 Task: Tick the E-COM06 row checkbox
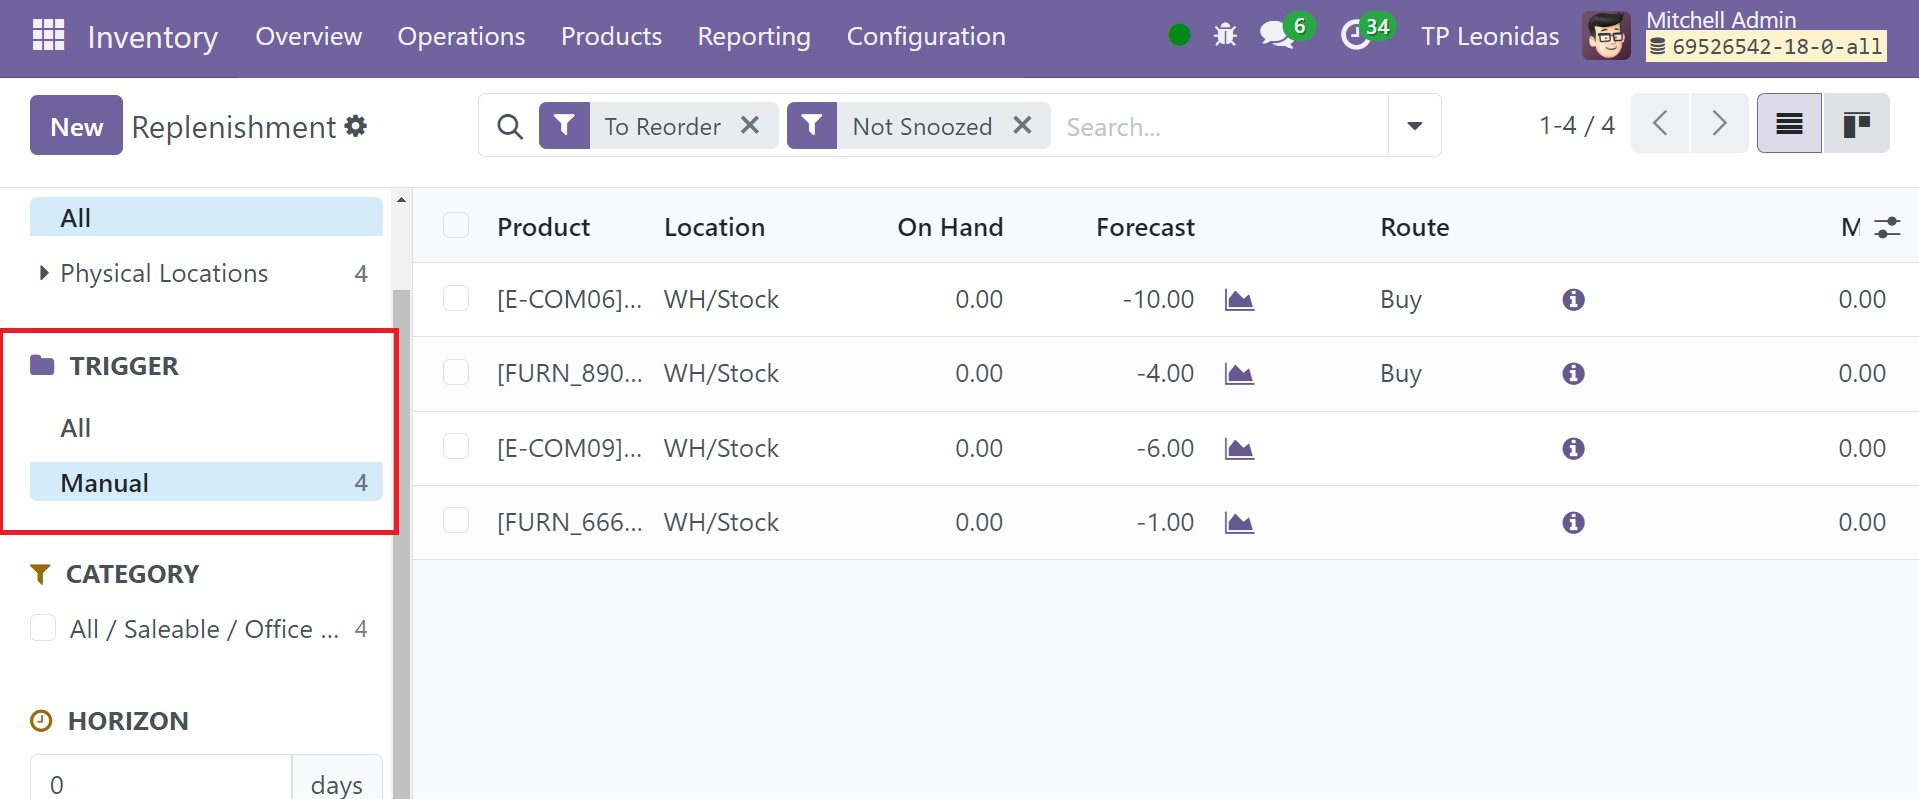coord(456,298)
